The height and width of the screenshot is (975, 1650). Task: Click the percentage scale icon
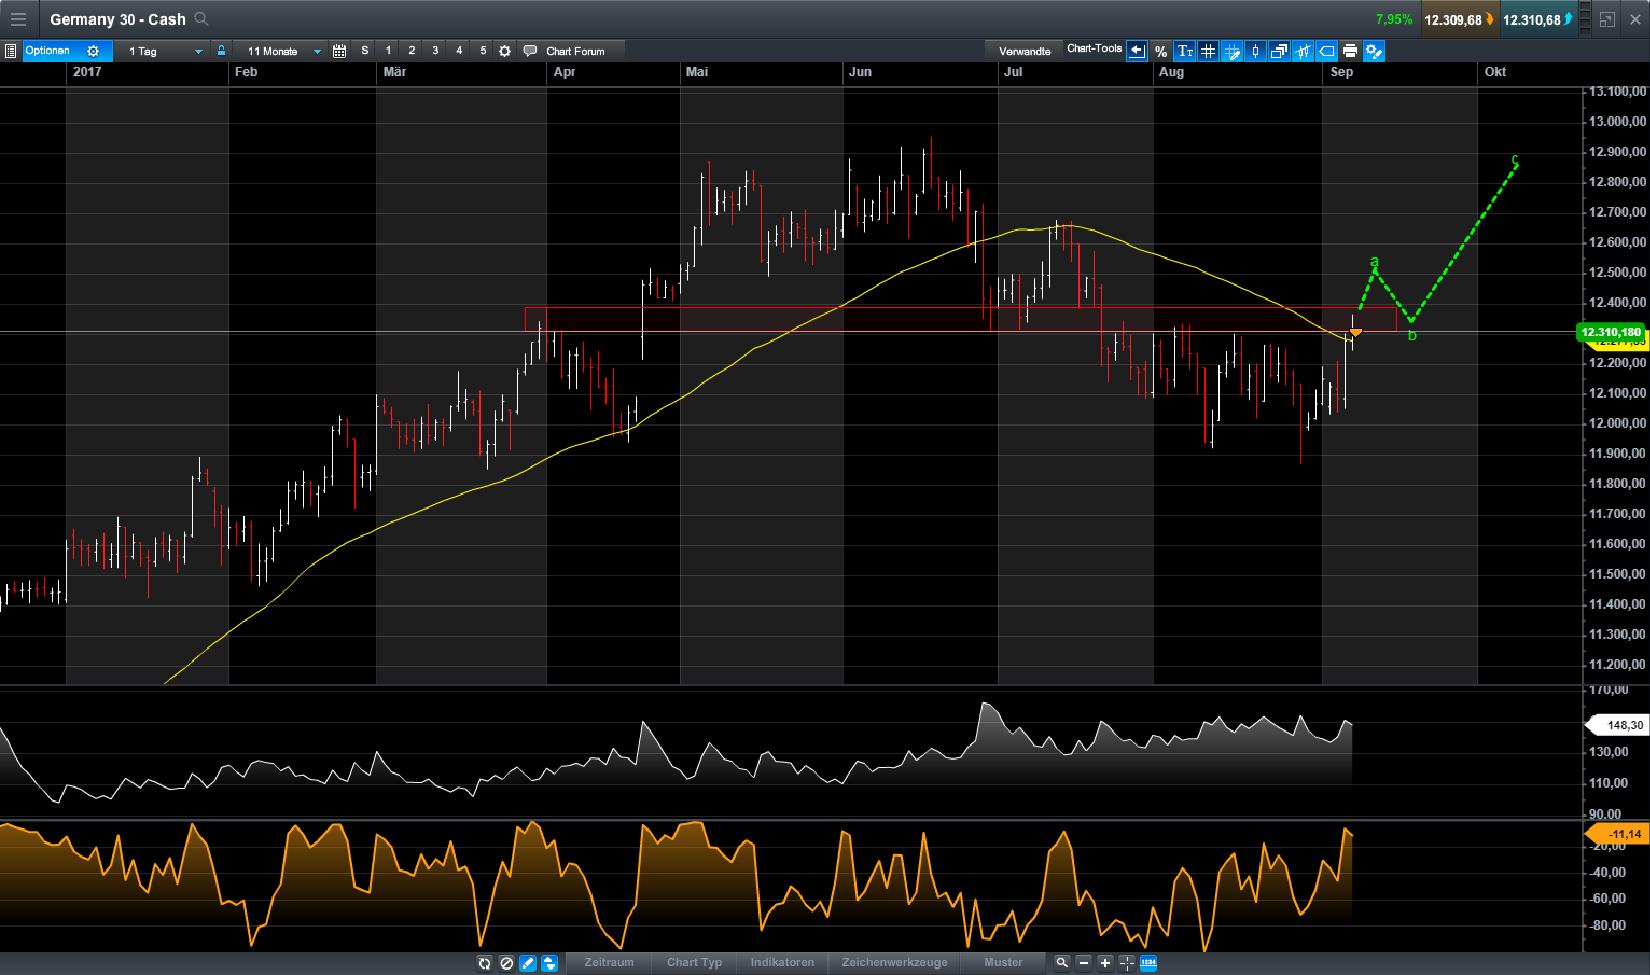click(1161, 51)
